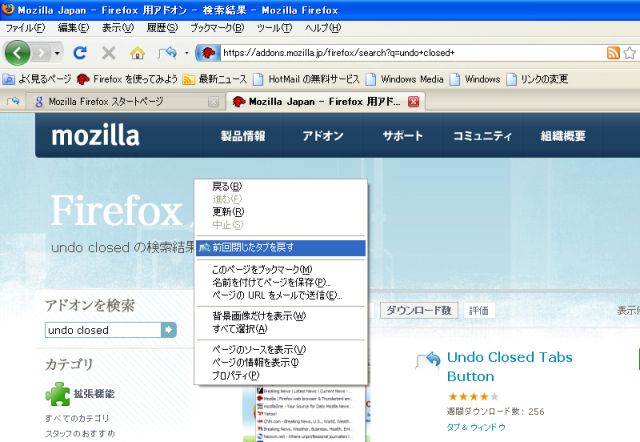Bookmark this page with the star icon
Image resolution: width=640 pixels, height=442 pixels.
[x=630, y=53]
